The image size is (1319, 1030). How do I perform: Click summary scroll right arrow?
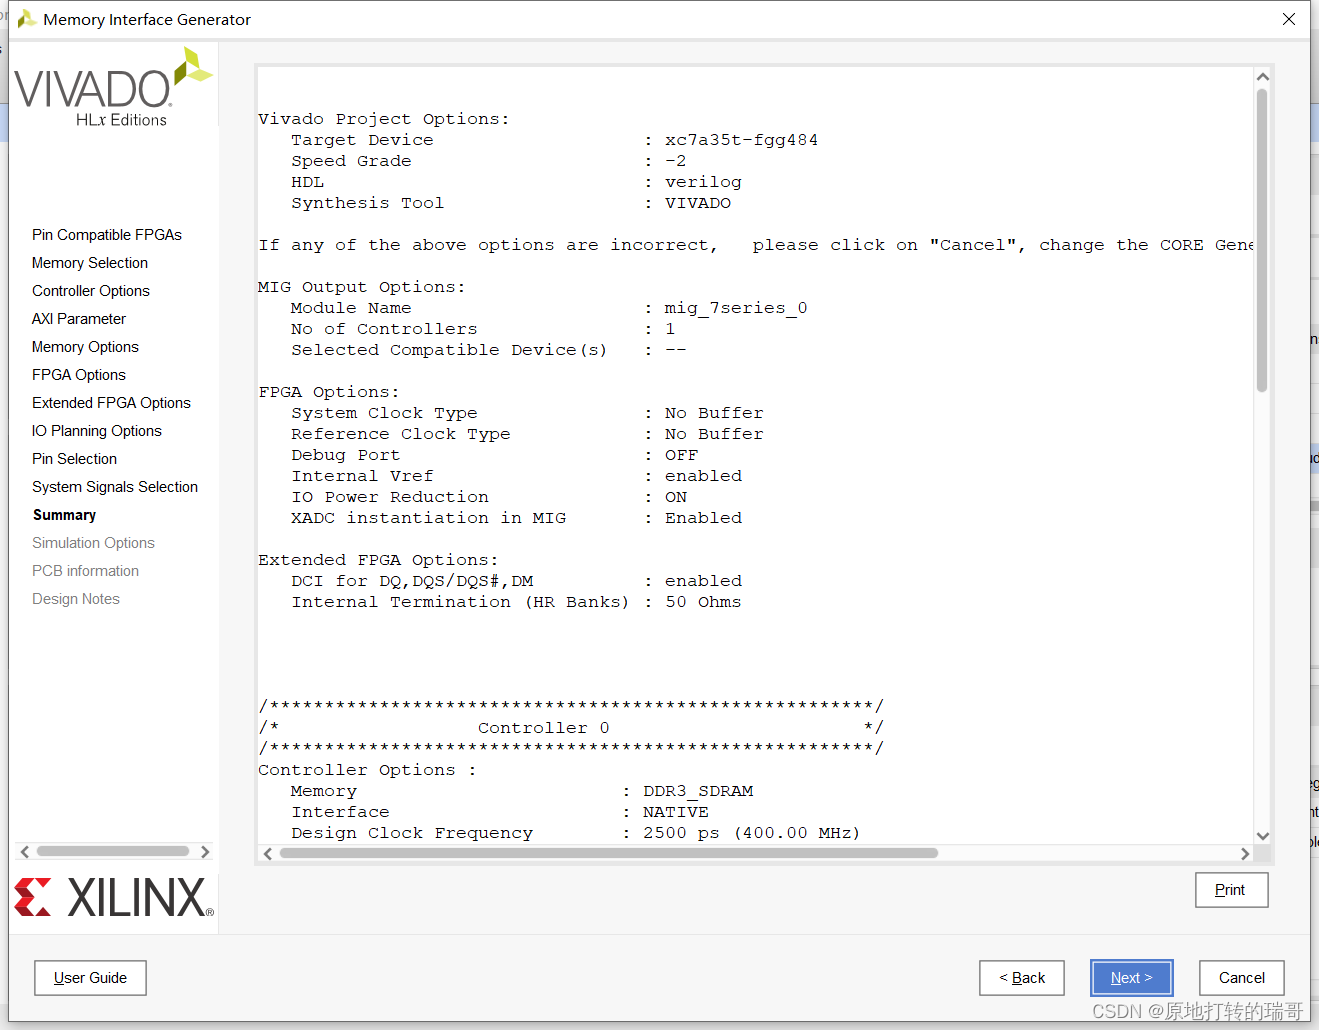coord(1245,854)
